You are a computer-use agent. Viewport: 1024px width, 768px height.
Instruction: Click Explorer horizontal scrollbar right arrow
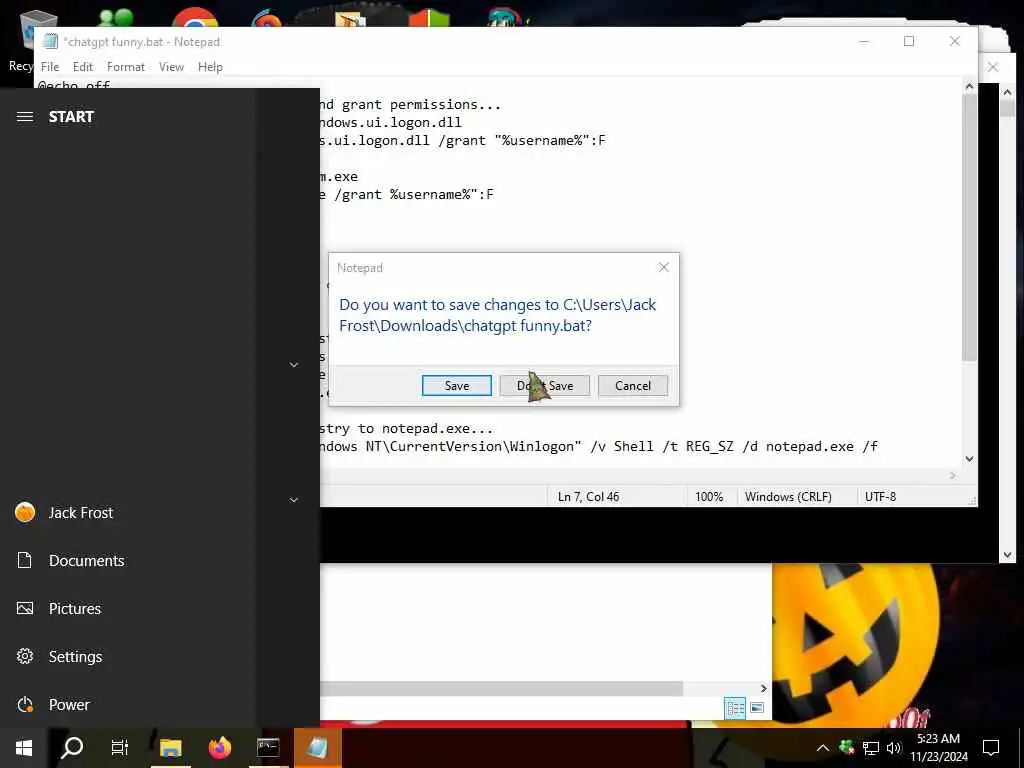[763, 688]
